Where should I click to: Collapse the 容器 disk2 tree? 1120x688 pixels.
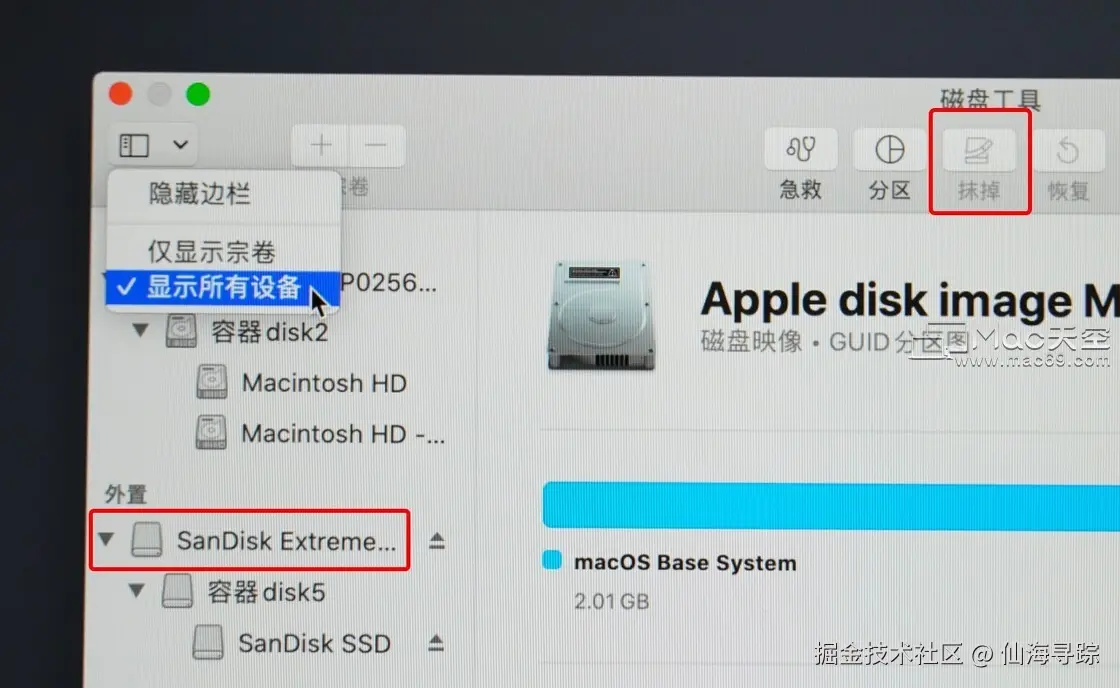[141, 330]
